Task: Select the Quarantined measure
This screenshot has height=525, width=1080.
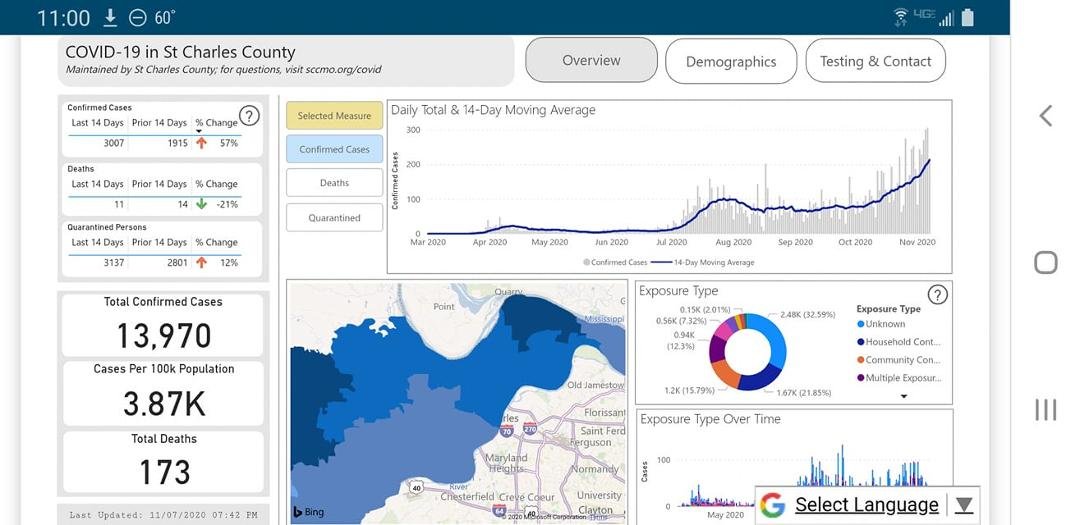Action: pyautogui.click(x=334, y=217)
